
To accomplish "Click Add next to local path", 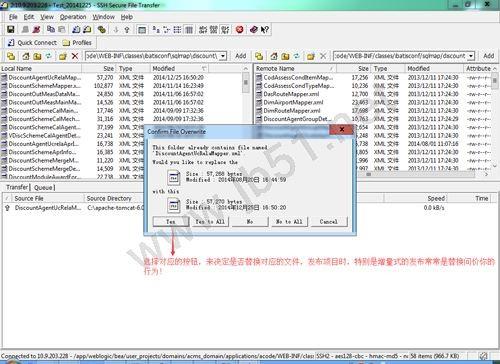I will click(240, 56).
